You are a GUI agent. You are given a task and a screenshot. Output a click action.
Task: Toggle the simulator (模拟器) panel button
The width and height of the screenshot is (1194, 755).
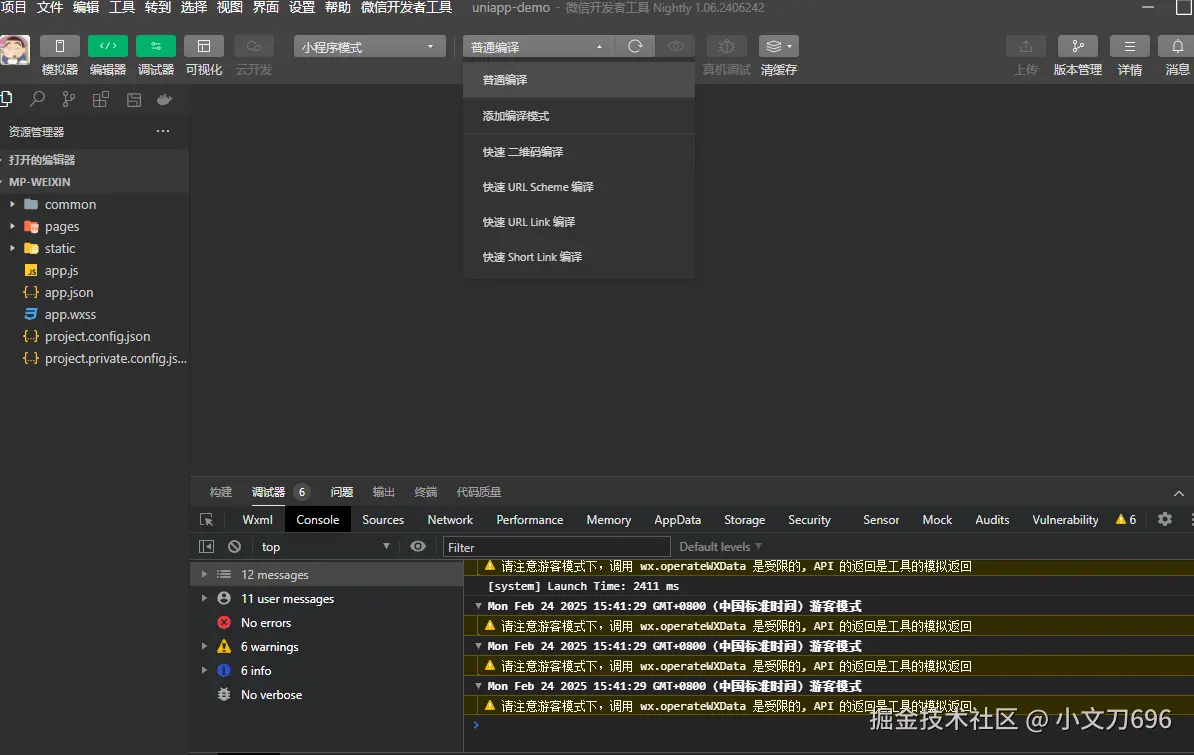(59, 46)
